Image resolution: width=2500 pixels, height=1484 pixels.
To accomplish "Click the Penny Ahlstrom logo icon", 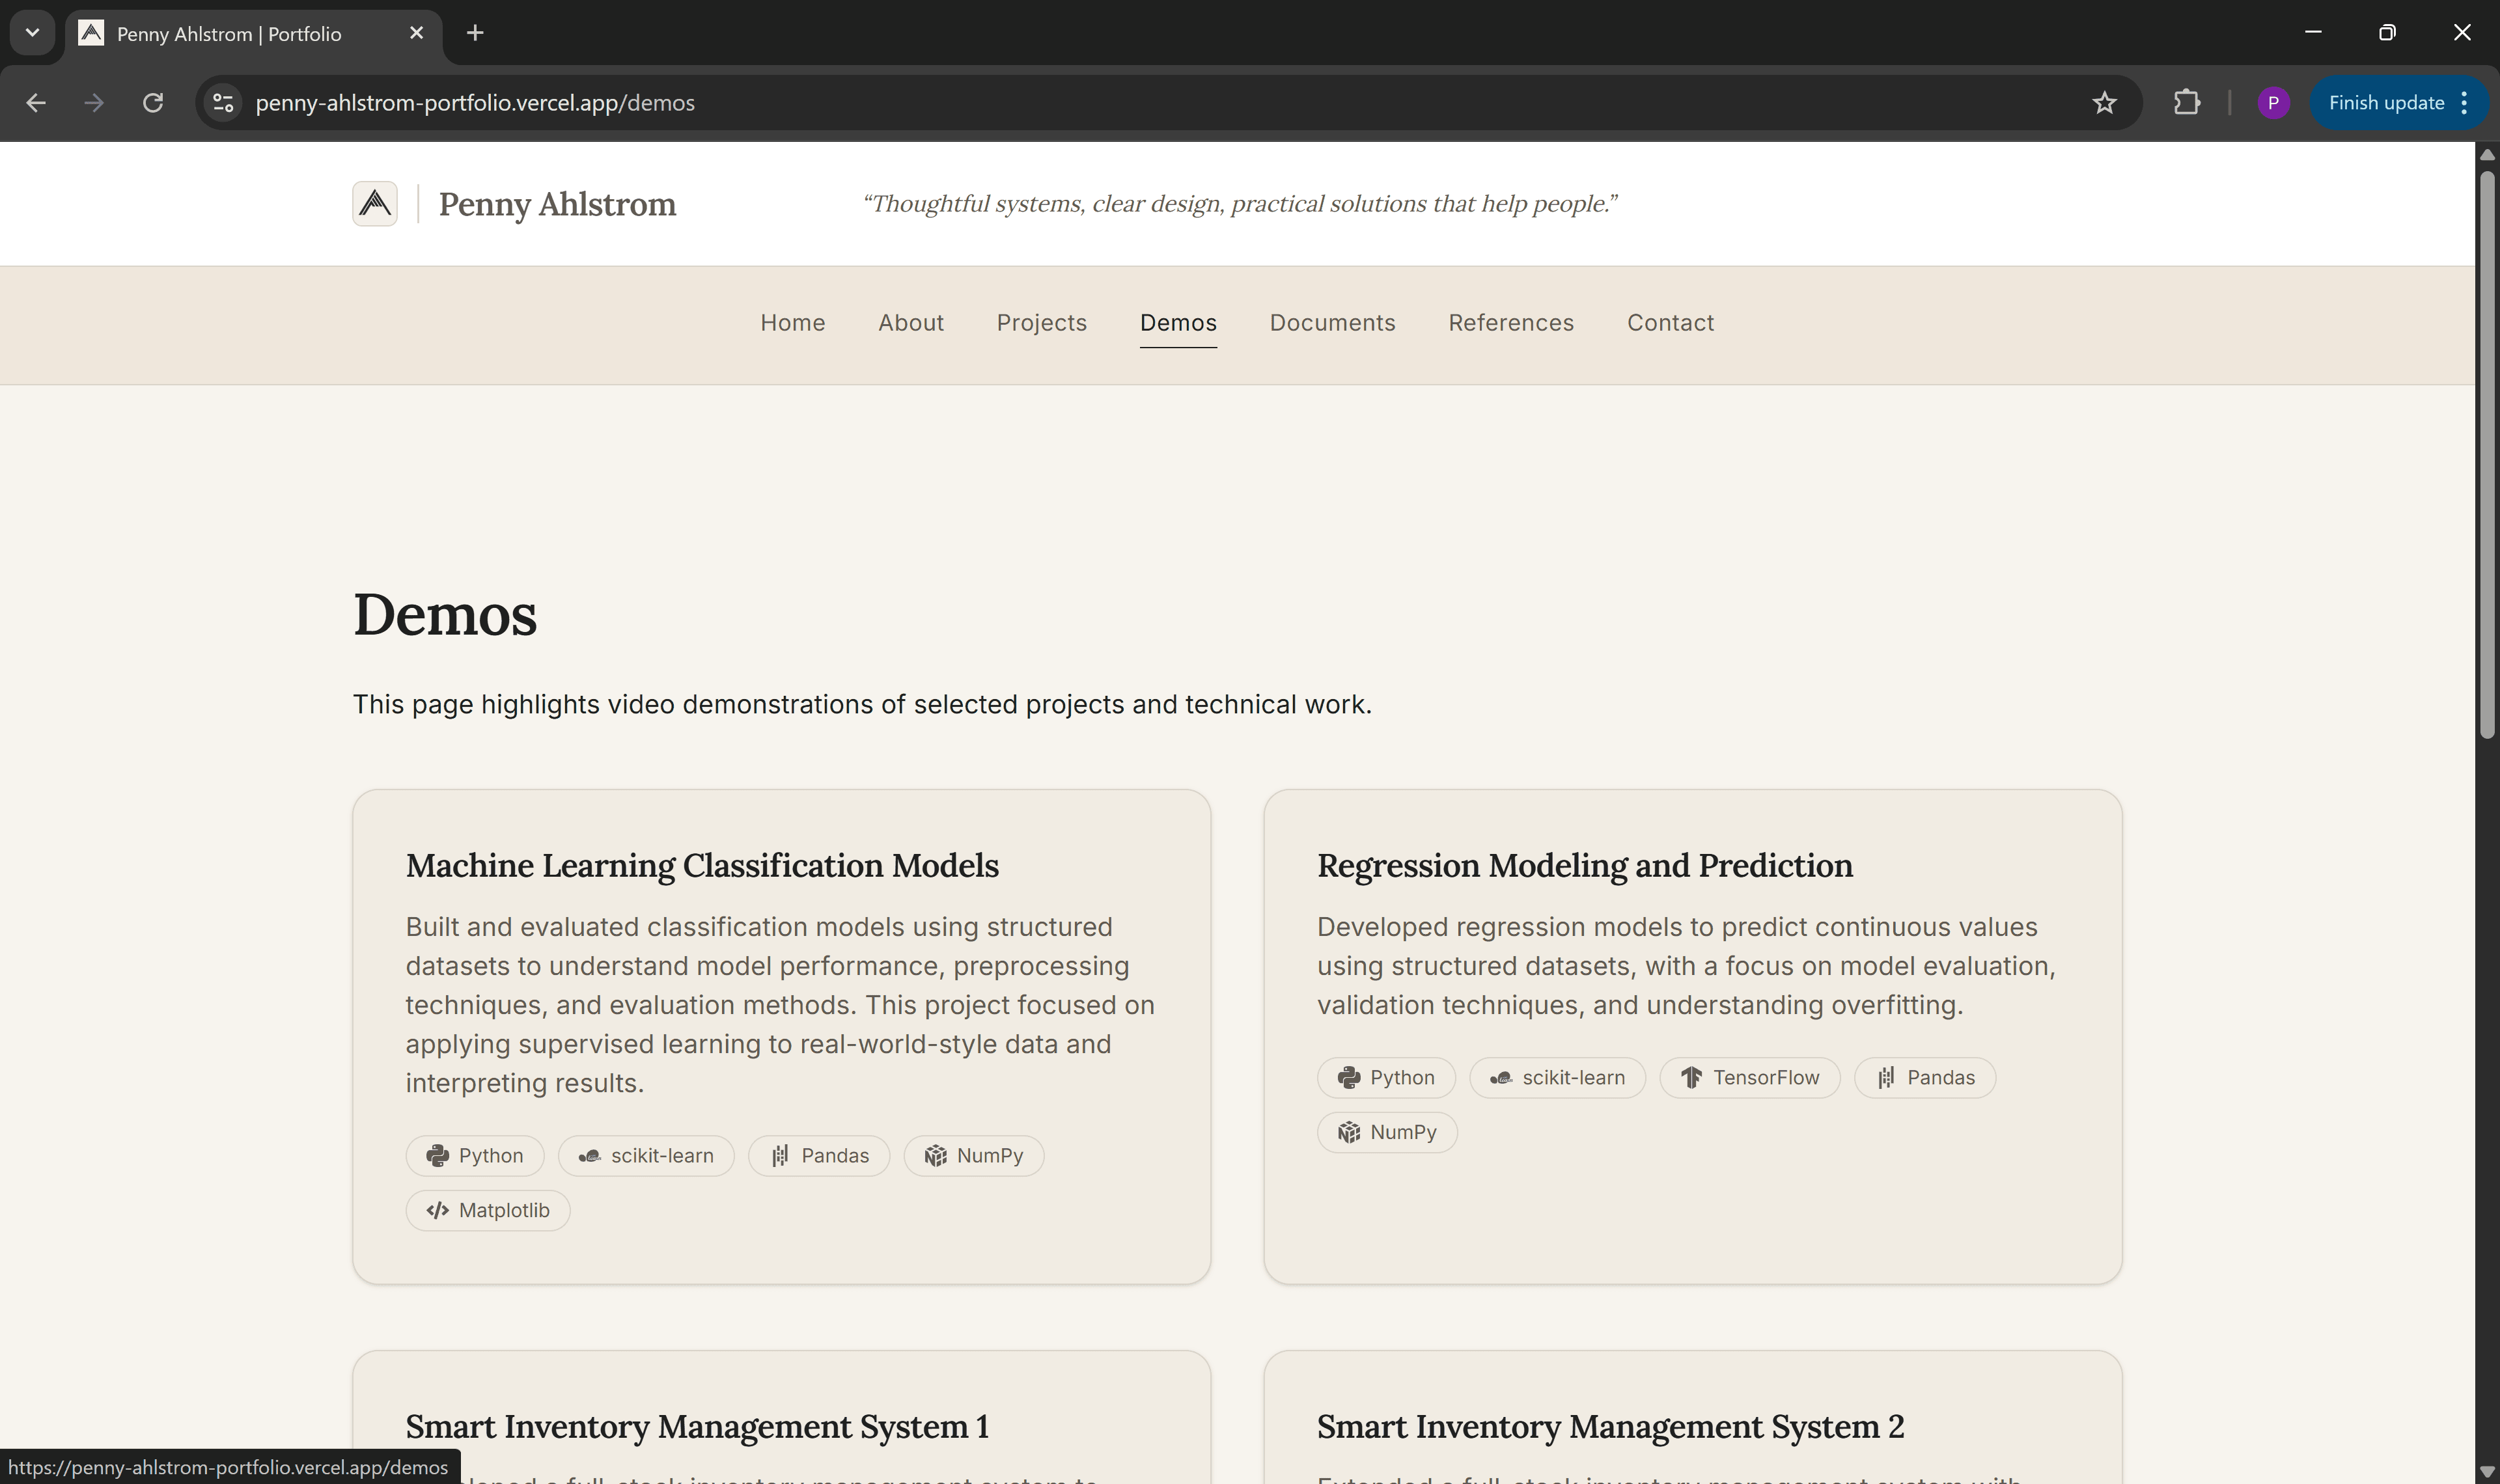I will click(x=375, y=203).
